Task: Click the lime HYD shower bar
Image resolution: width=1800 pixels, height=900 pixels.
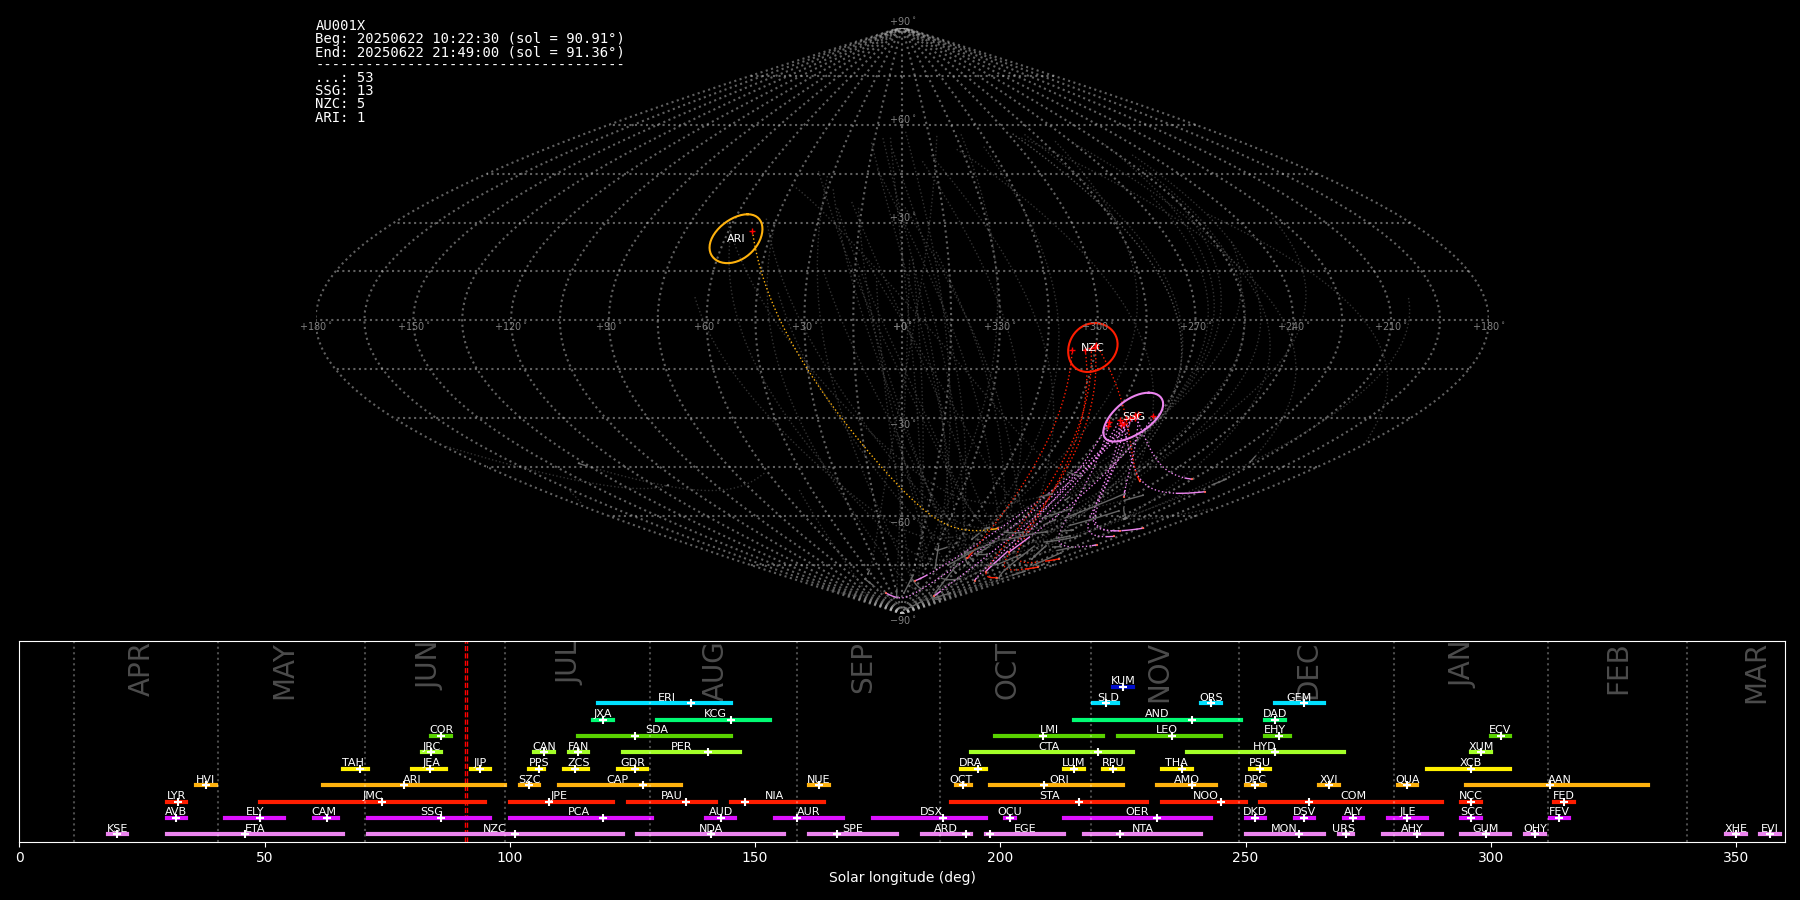Action: pos(1265,752)
